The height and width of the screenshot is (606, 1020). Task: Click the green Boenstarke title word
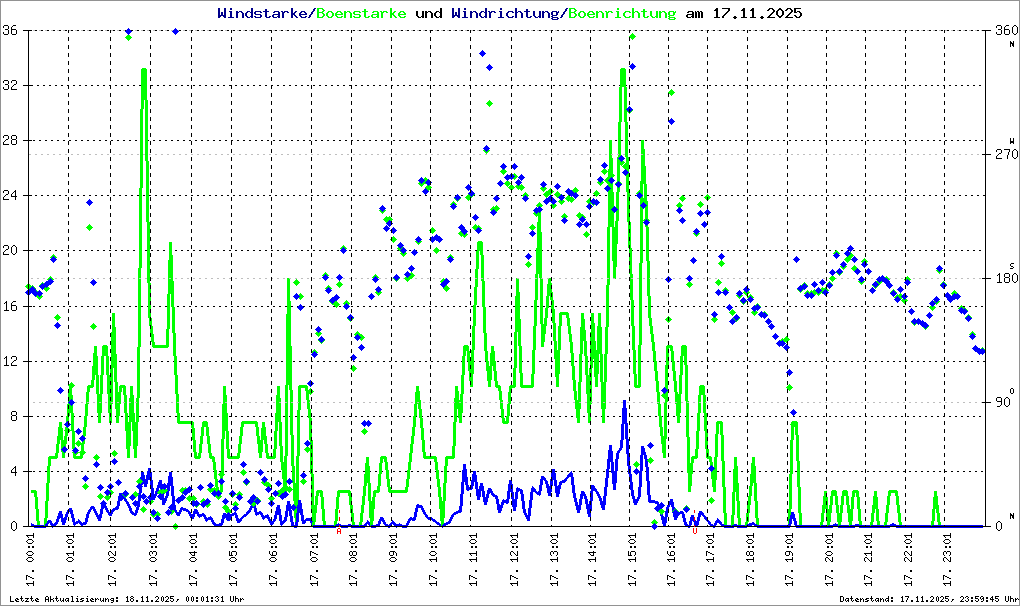tap(361, 13)
